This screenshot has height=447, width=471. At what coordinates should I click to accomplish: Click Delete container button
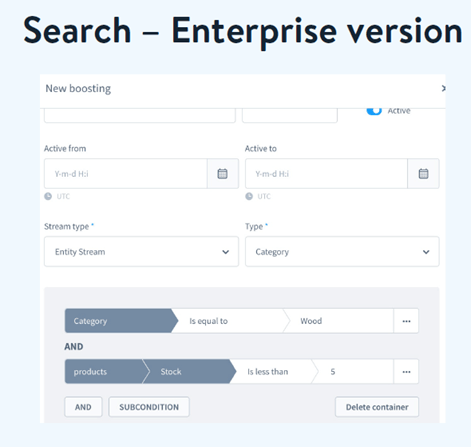coord(377,407)
